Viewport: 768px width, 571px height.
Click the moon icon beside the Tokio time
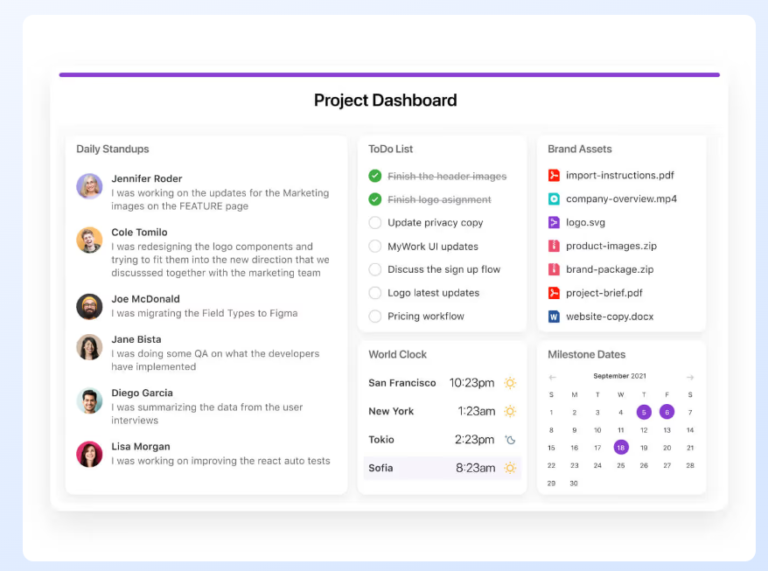pos(510,440)
